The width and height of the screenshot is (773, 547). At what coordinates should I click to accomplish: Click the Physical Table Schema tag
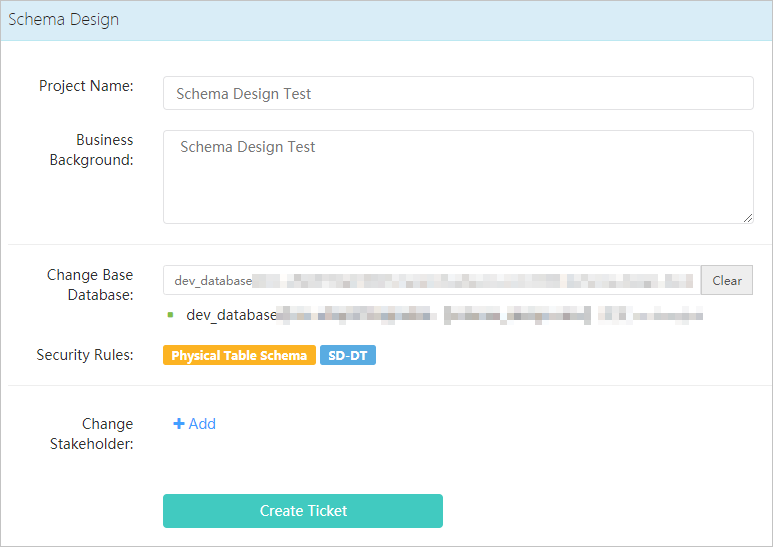click(239, 355)
